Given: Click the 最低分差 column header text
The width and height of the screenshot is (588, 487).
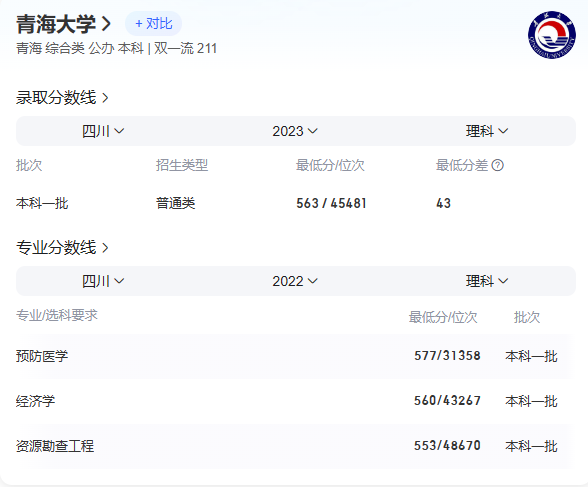Looking at the screenshot, I should pyautogui.click(x=462, y=165).
